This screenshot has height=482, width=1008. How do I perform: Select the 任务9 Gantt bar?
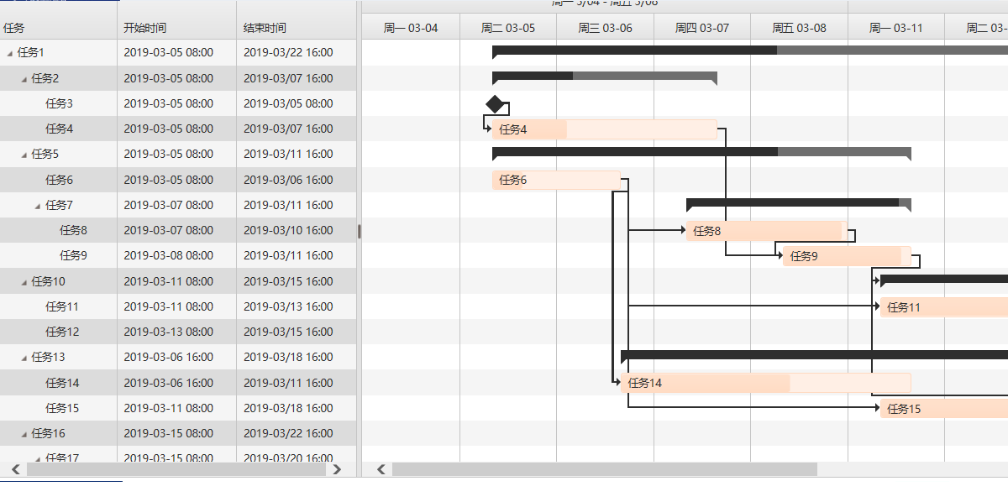click(x=847, y=256)
